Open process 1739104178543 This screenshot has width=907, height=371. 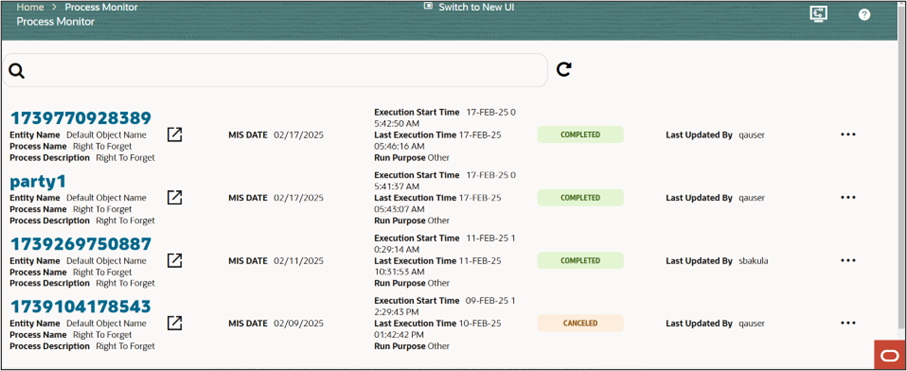click(x=80, y=306)
